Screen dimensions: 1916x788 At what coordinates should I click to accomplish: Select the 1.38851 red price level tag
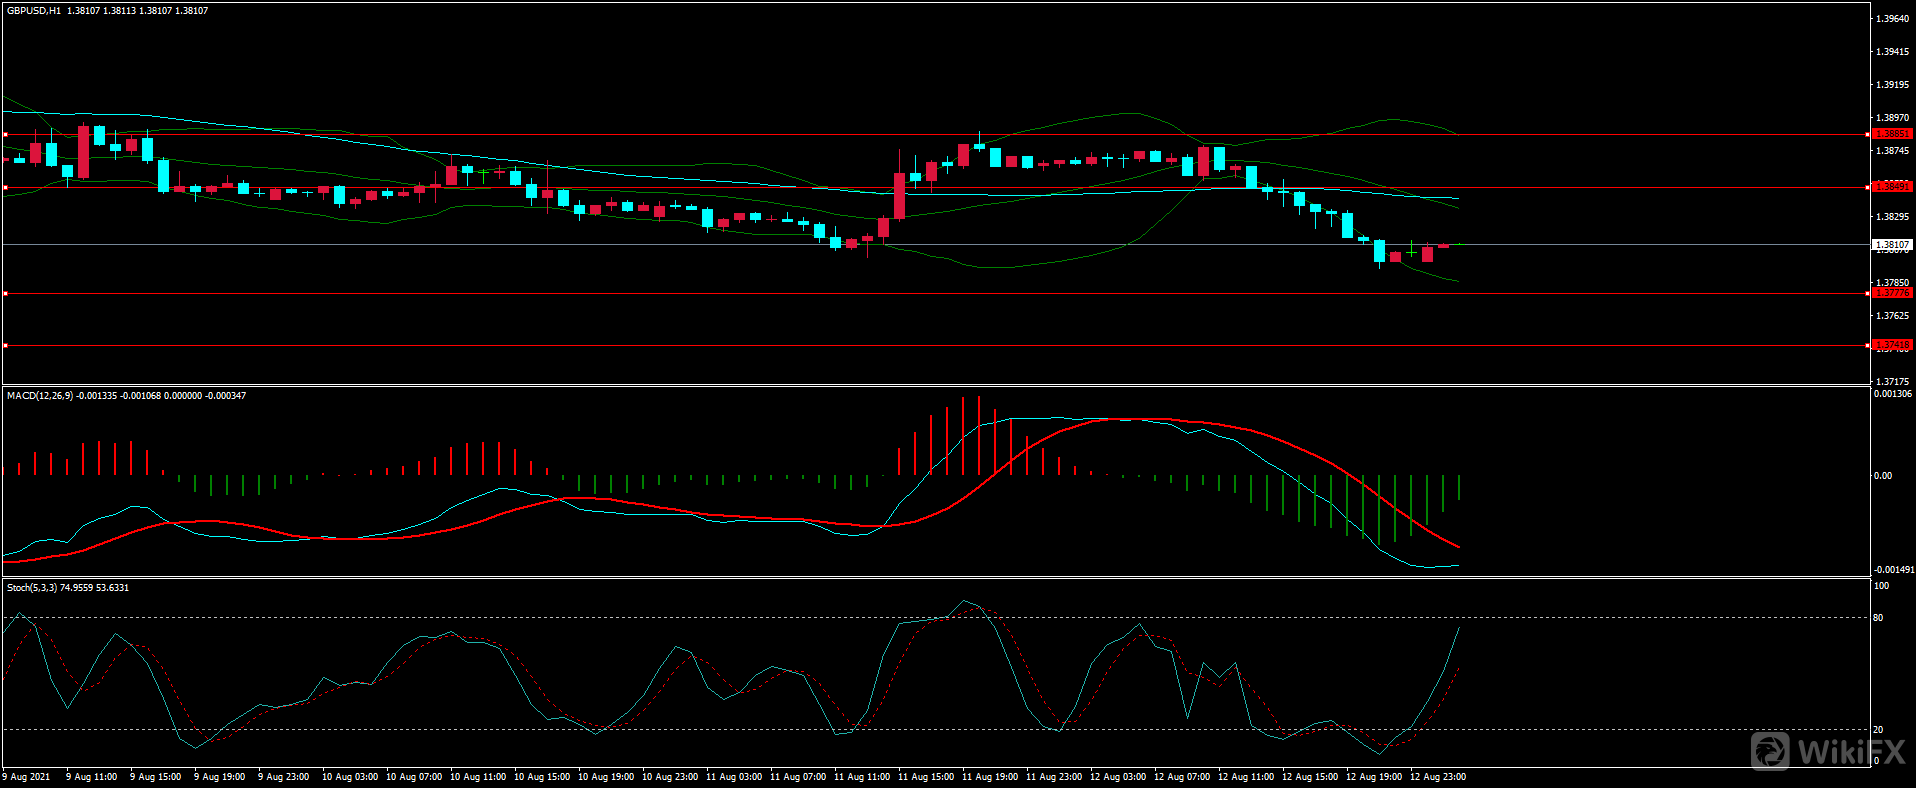pyautogui.click(x=1891, y=134)
